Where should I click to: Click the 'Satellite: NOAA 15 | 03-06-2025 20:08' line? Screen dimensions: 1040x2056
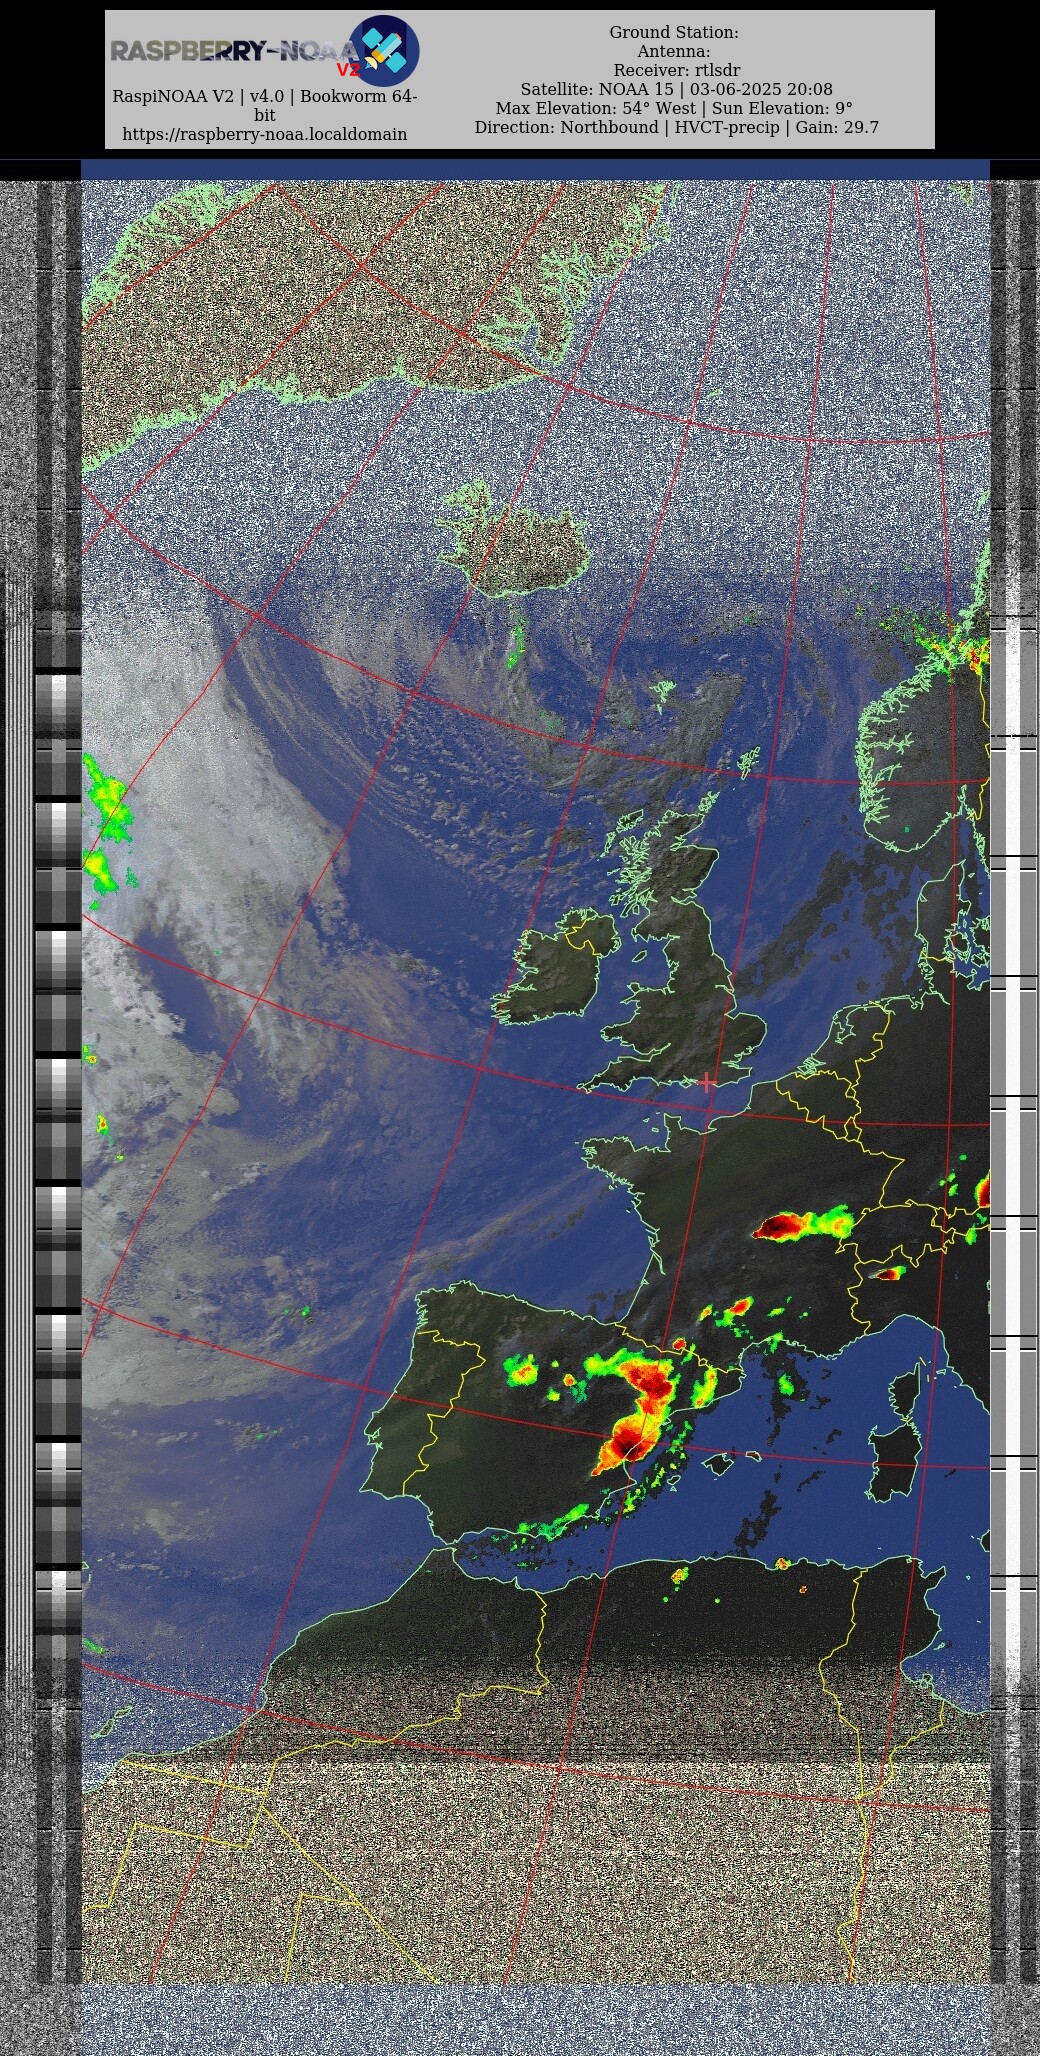(676, 89)
